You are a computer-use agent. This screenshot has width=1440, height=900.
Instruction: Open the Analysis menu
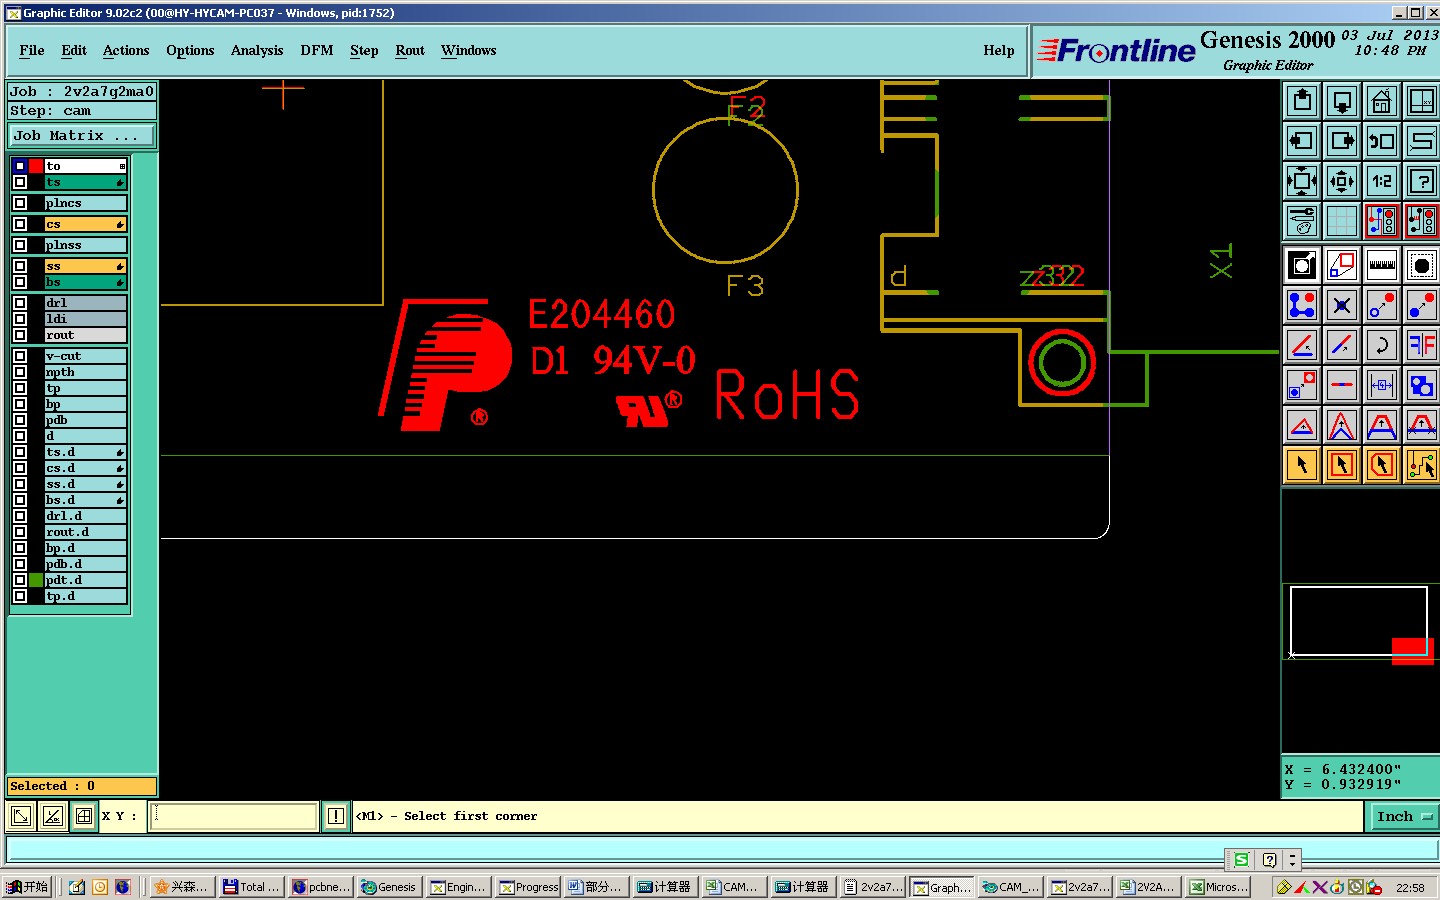point(257,50)
